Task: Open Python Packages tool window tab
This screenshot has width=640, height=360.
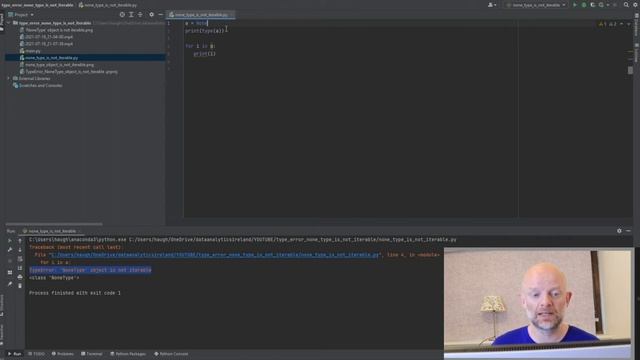Action: coord(128,353)
